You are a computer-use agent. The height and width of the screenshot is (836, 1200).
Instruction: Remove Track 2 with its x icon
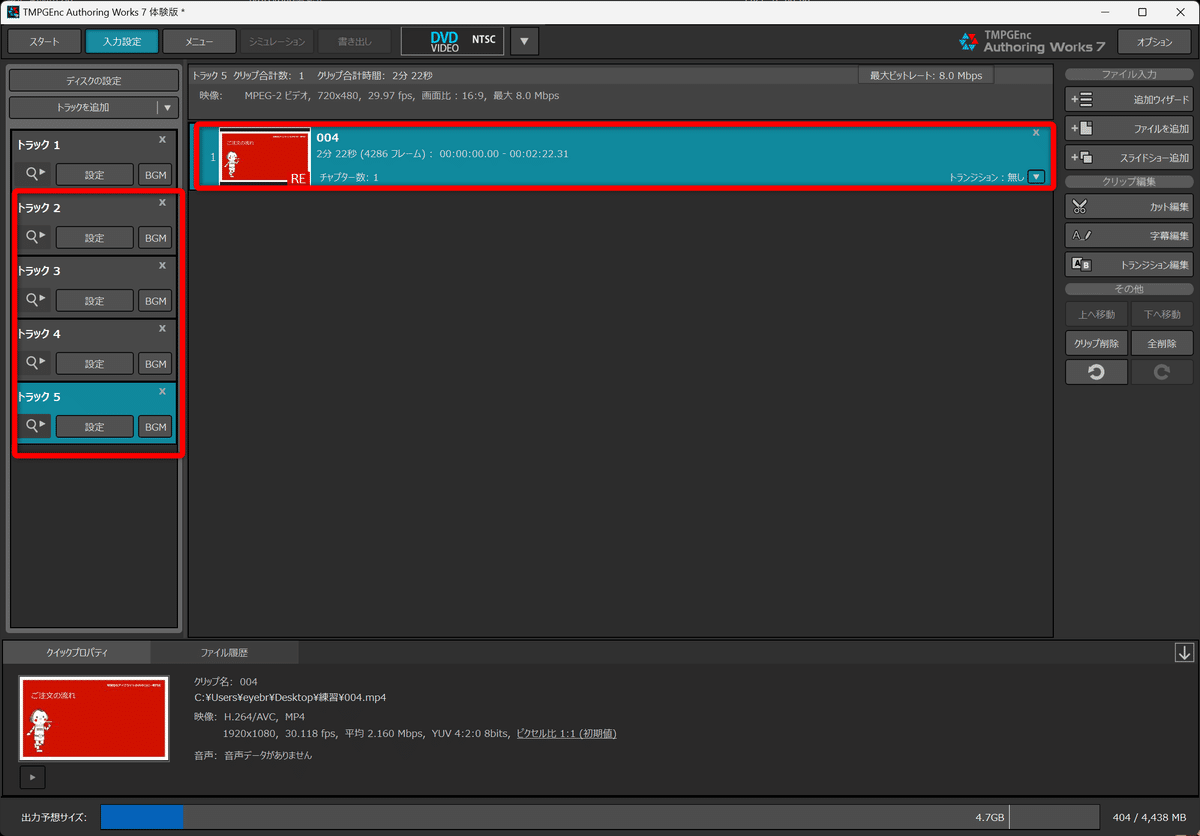tap(162, 202)
